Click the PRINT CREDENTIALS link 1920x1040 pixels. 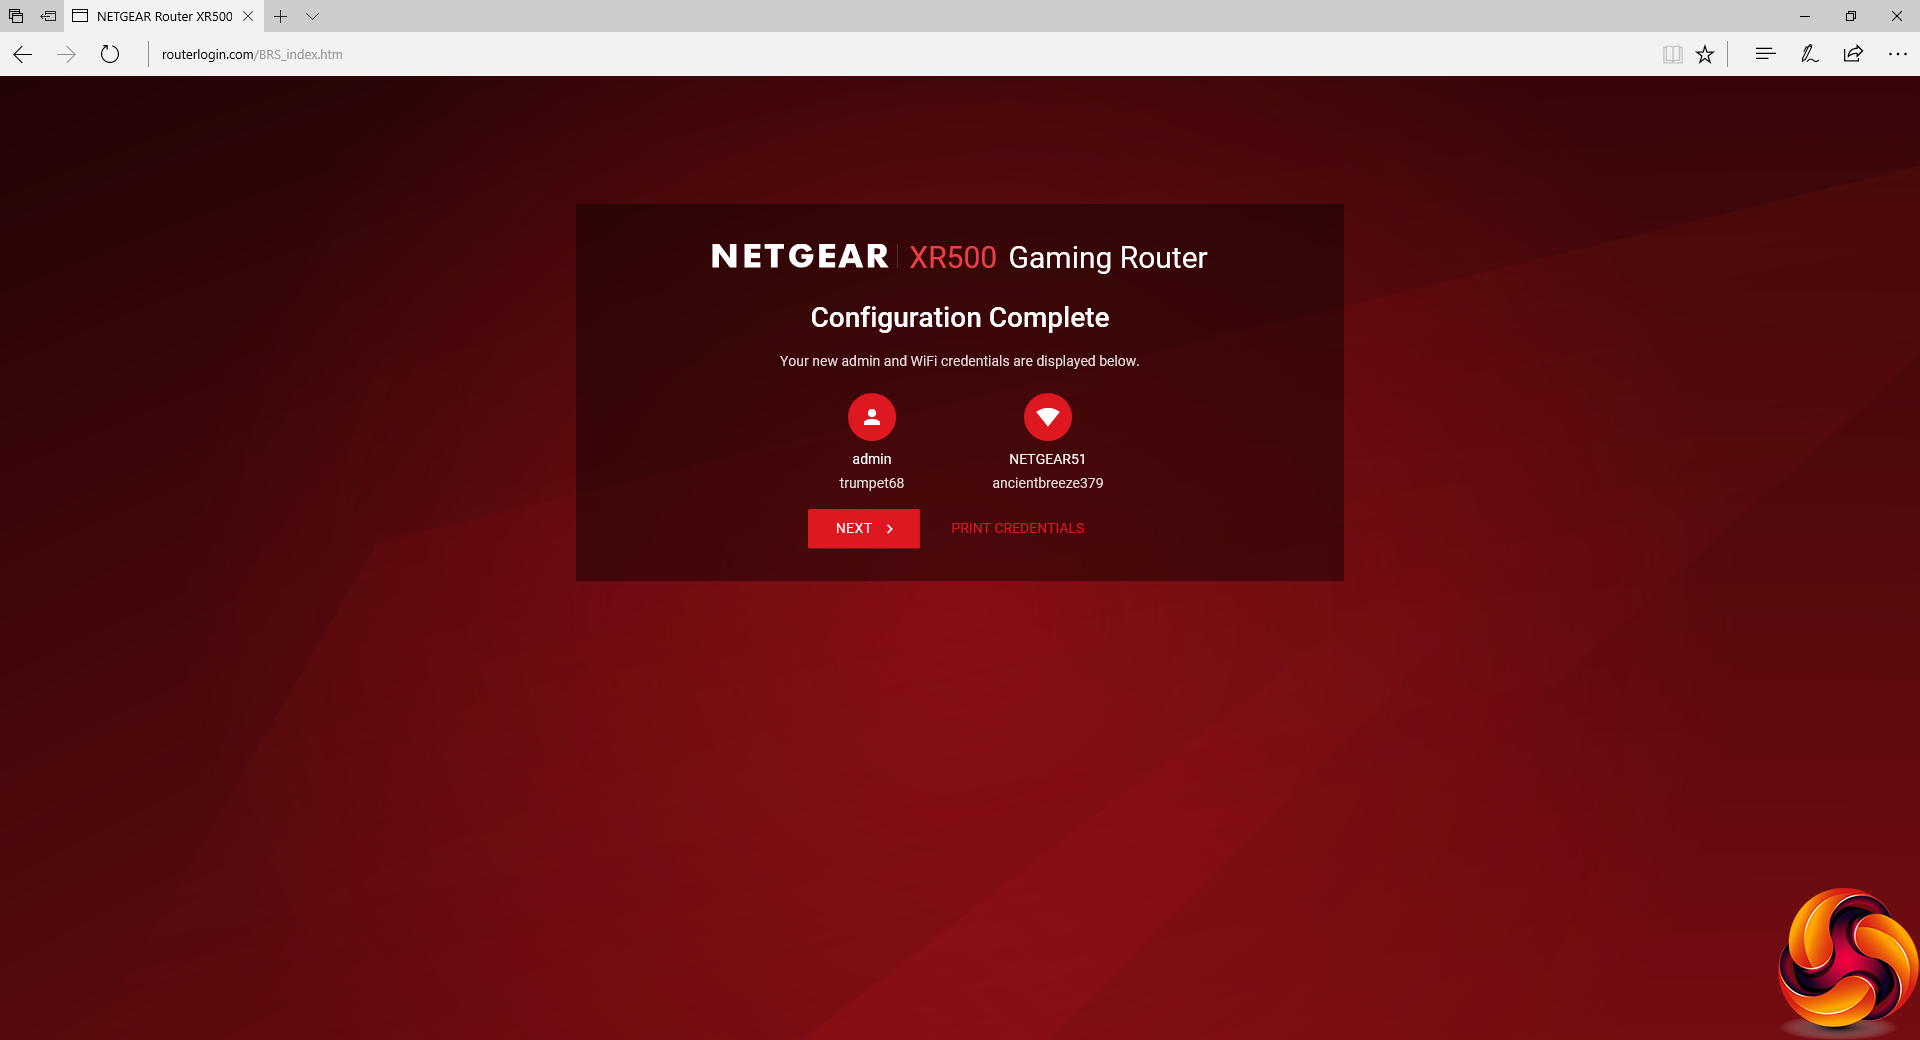point(1017,528)
